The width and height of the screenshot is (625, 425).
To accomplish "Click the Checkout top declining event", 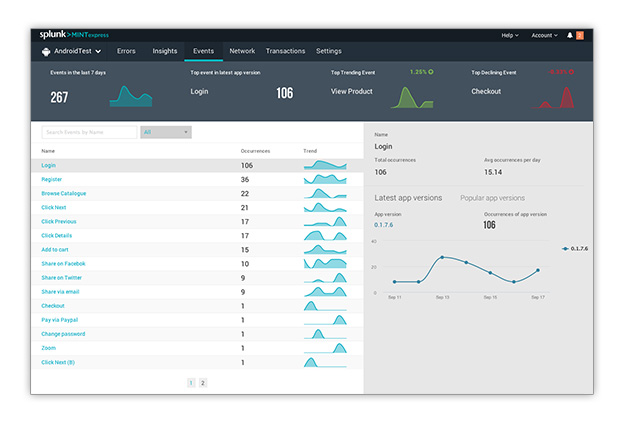I will [486, 91].
